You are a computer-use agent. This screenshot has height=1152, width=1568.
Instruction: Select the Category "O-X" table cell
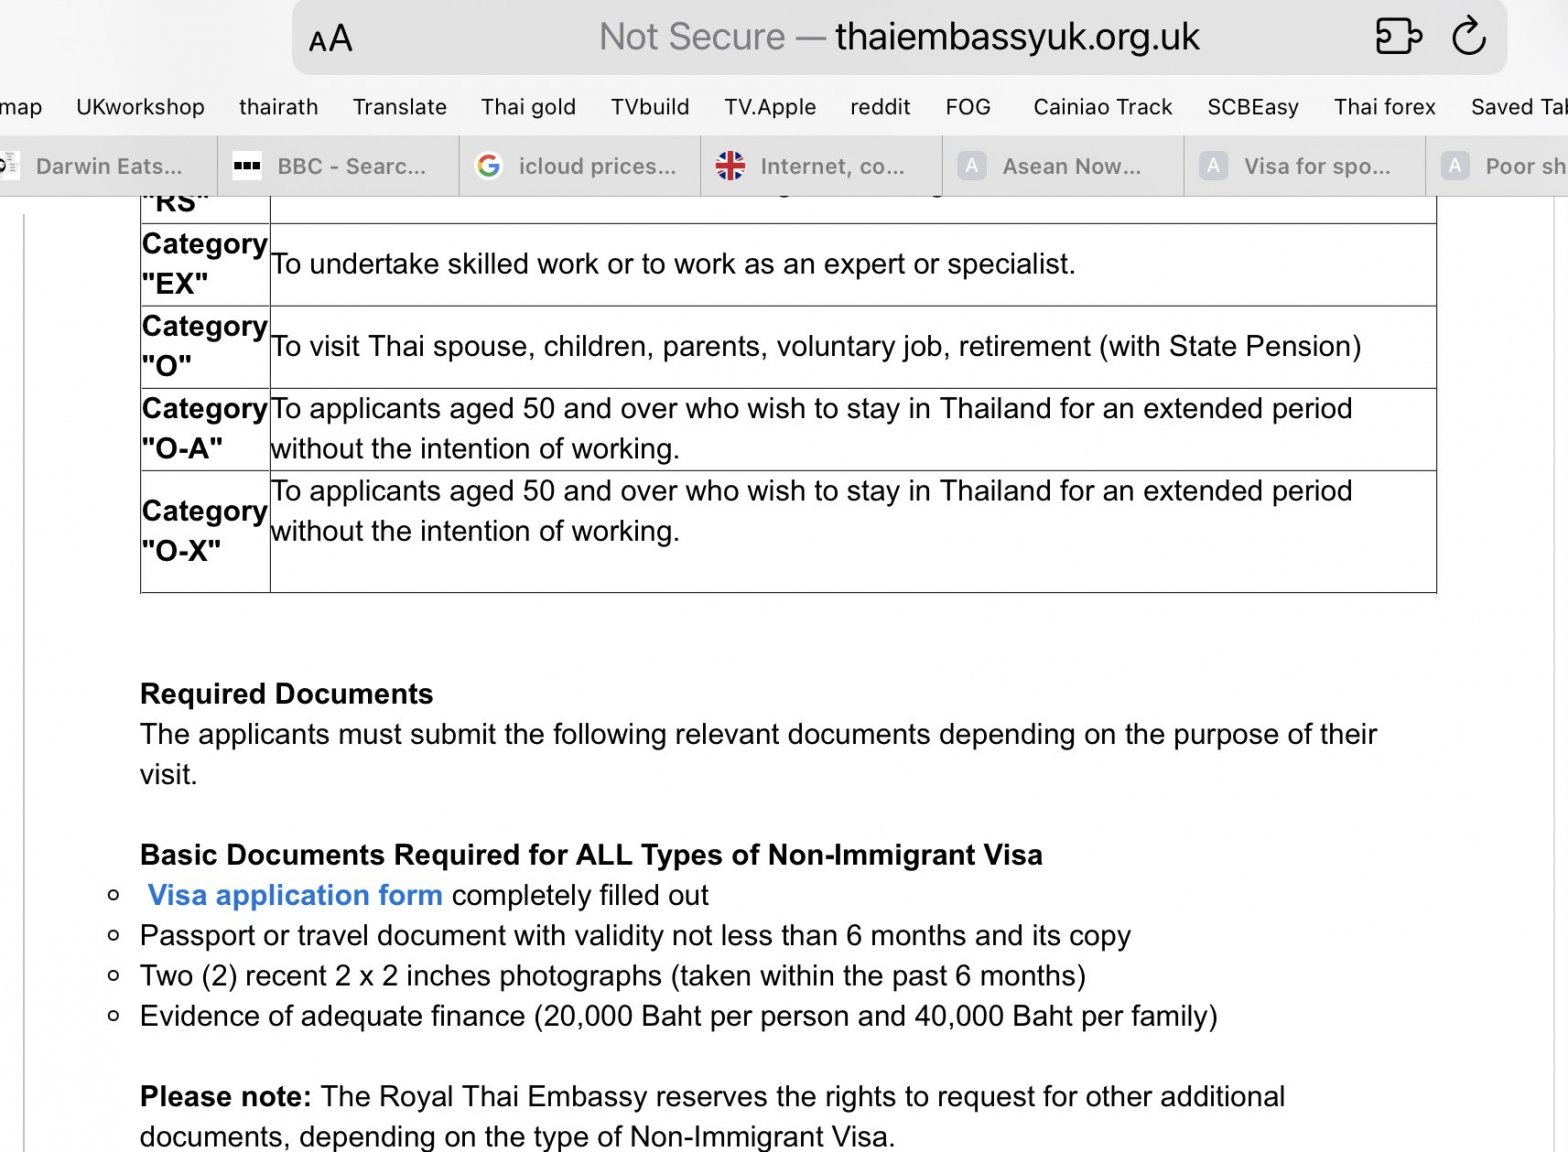click(205, 531)
